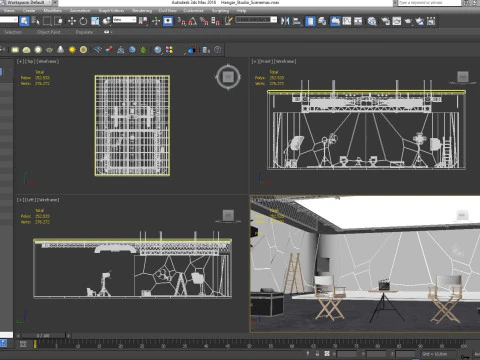Toggle Spinner Snap
This screenshot has width=480, height=360.
216,21
